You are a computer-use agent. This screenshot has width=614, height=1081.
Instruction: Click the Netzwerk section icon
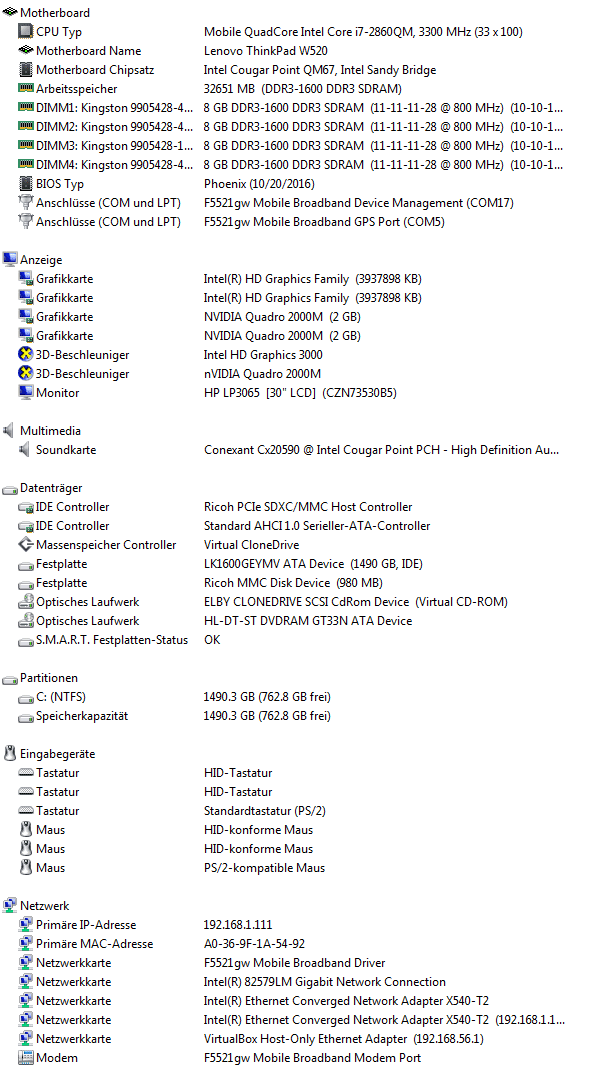10,905
